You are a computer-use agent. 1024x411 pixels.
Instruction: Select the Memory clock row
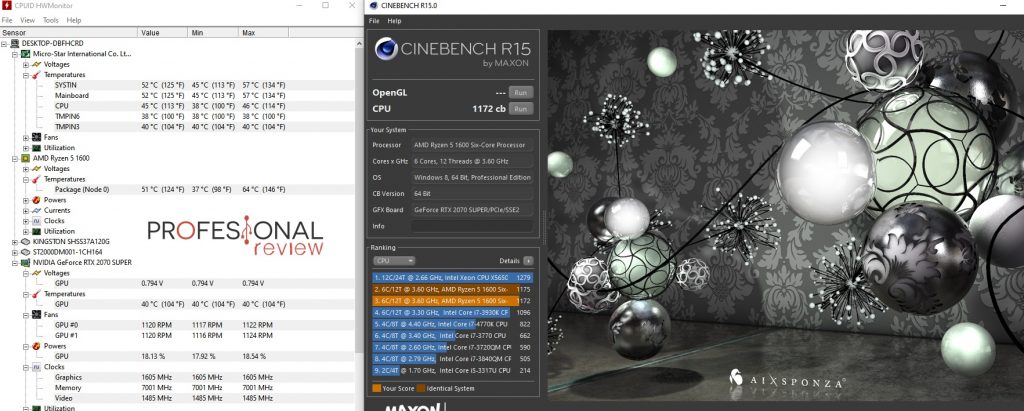pos(177,387)
